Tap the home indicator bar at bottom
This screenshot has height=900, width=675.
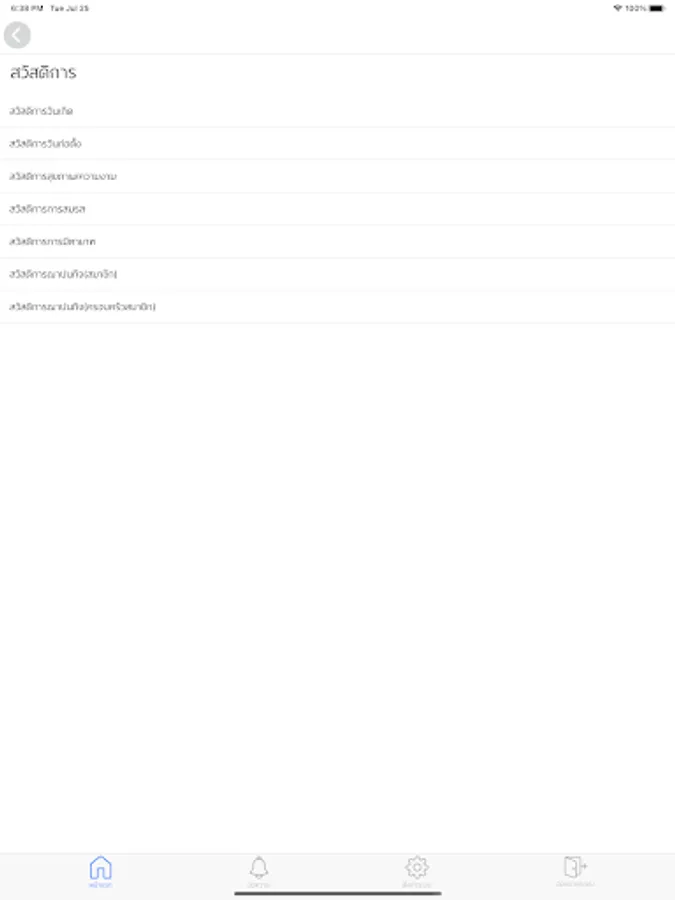[x=338, y=894]
